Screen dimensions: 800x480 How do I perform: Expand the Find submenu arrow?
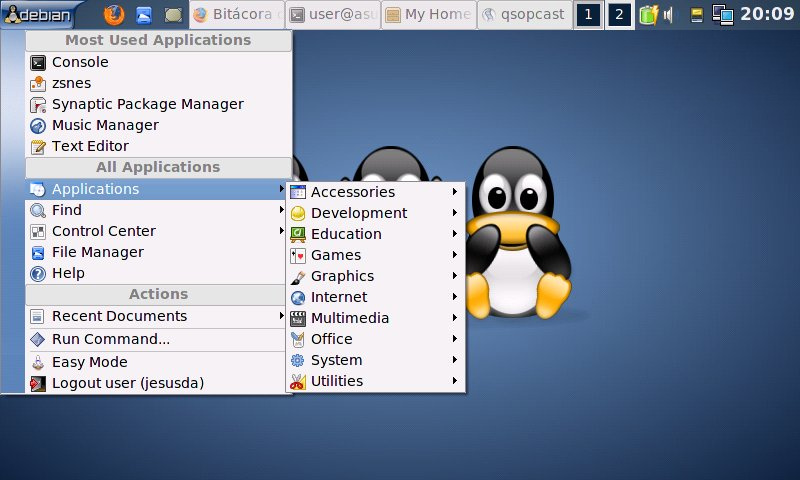coord(281,210)
